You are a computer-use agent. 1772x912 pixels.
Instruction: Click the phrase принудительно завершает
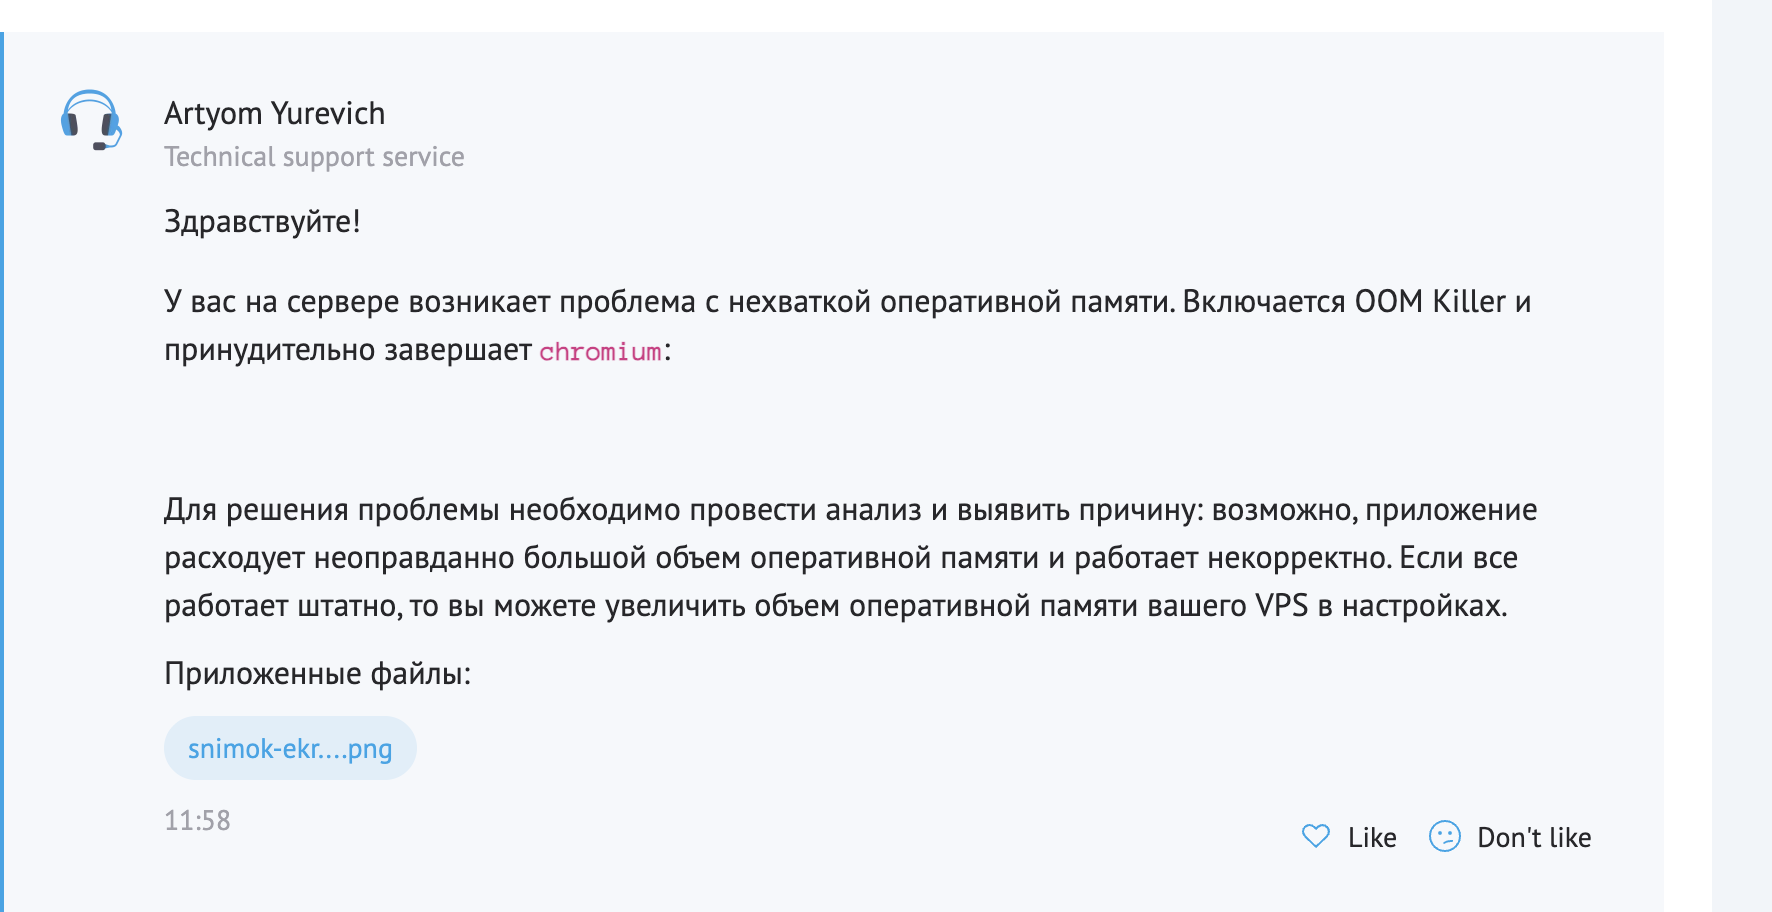pos(347,351)
